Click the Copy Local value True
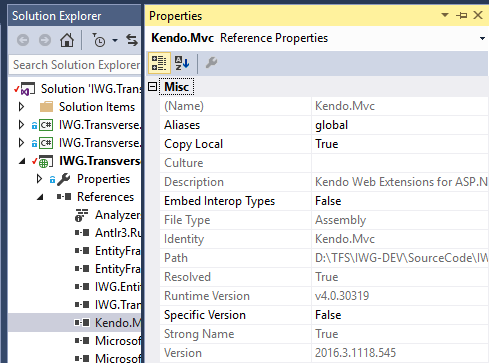The height and width of the screenshot is (363, 489). pyautogui.click(x=327, y=144)
